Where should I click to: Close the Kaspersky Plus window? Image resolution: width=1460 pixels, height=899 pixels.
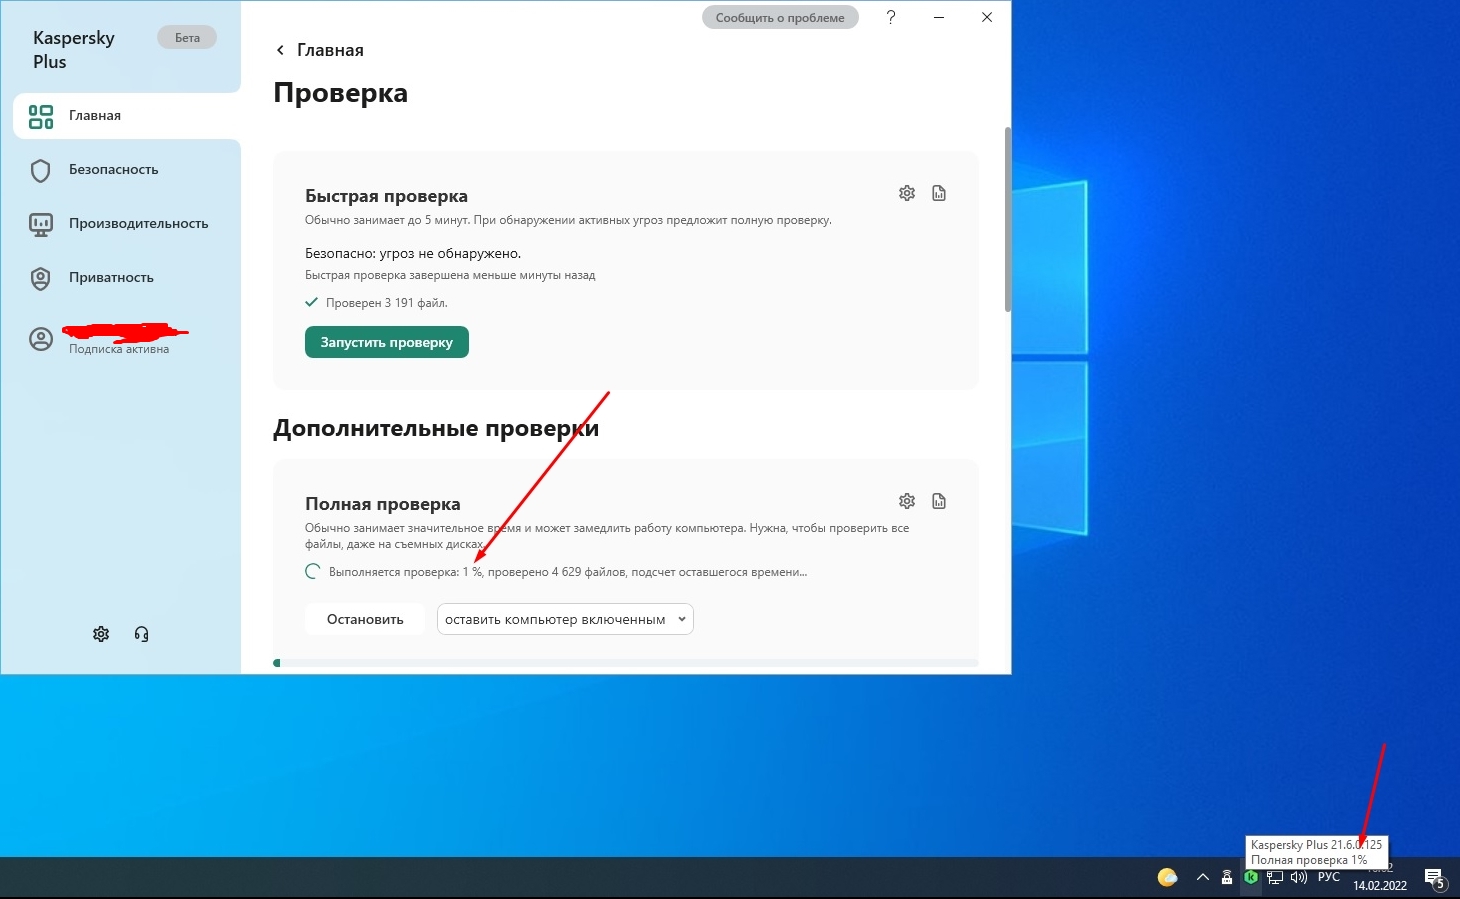point(987,17)
